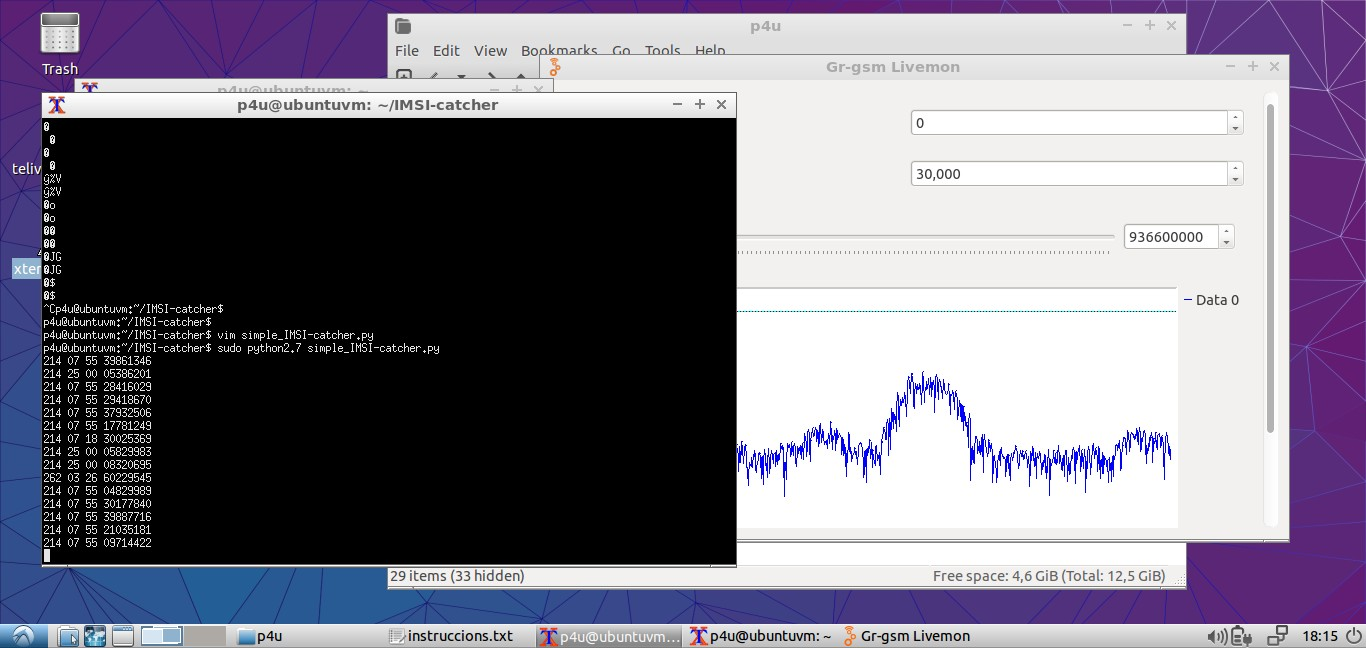Decrement the spinbox showing 0
This screenshot has width=1366, height=648.
pyautogui.click(x=1235, y=129)
